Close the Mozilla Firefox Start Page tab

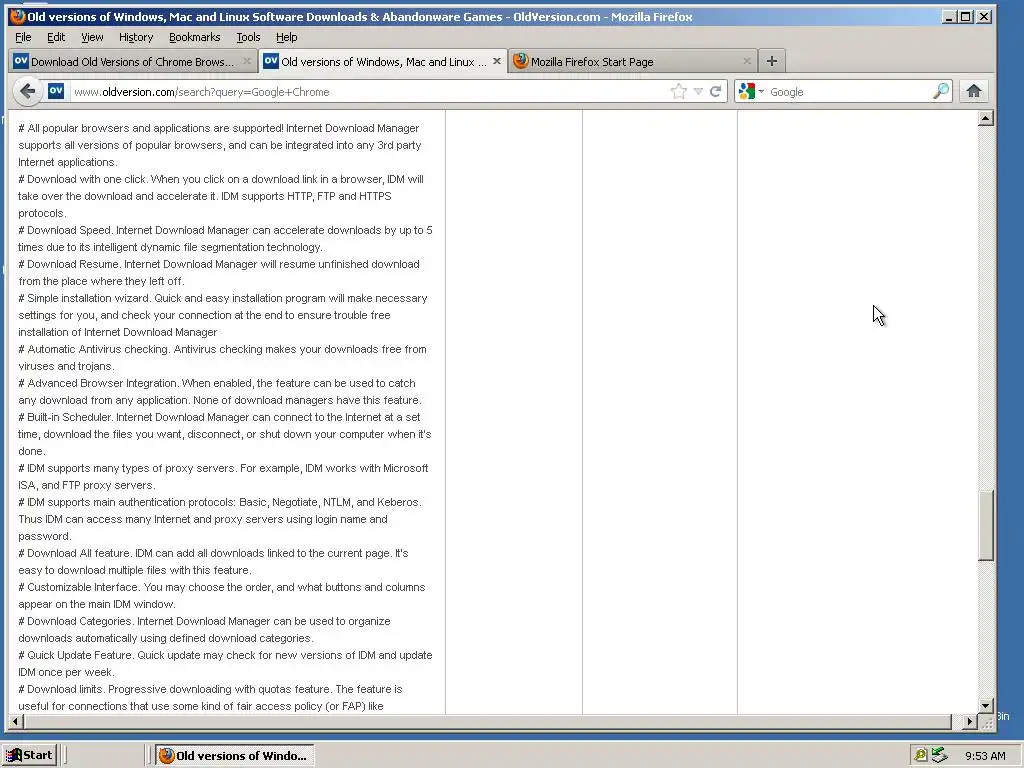coord(747,61)
